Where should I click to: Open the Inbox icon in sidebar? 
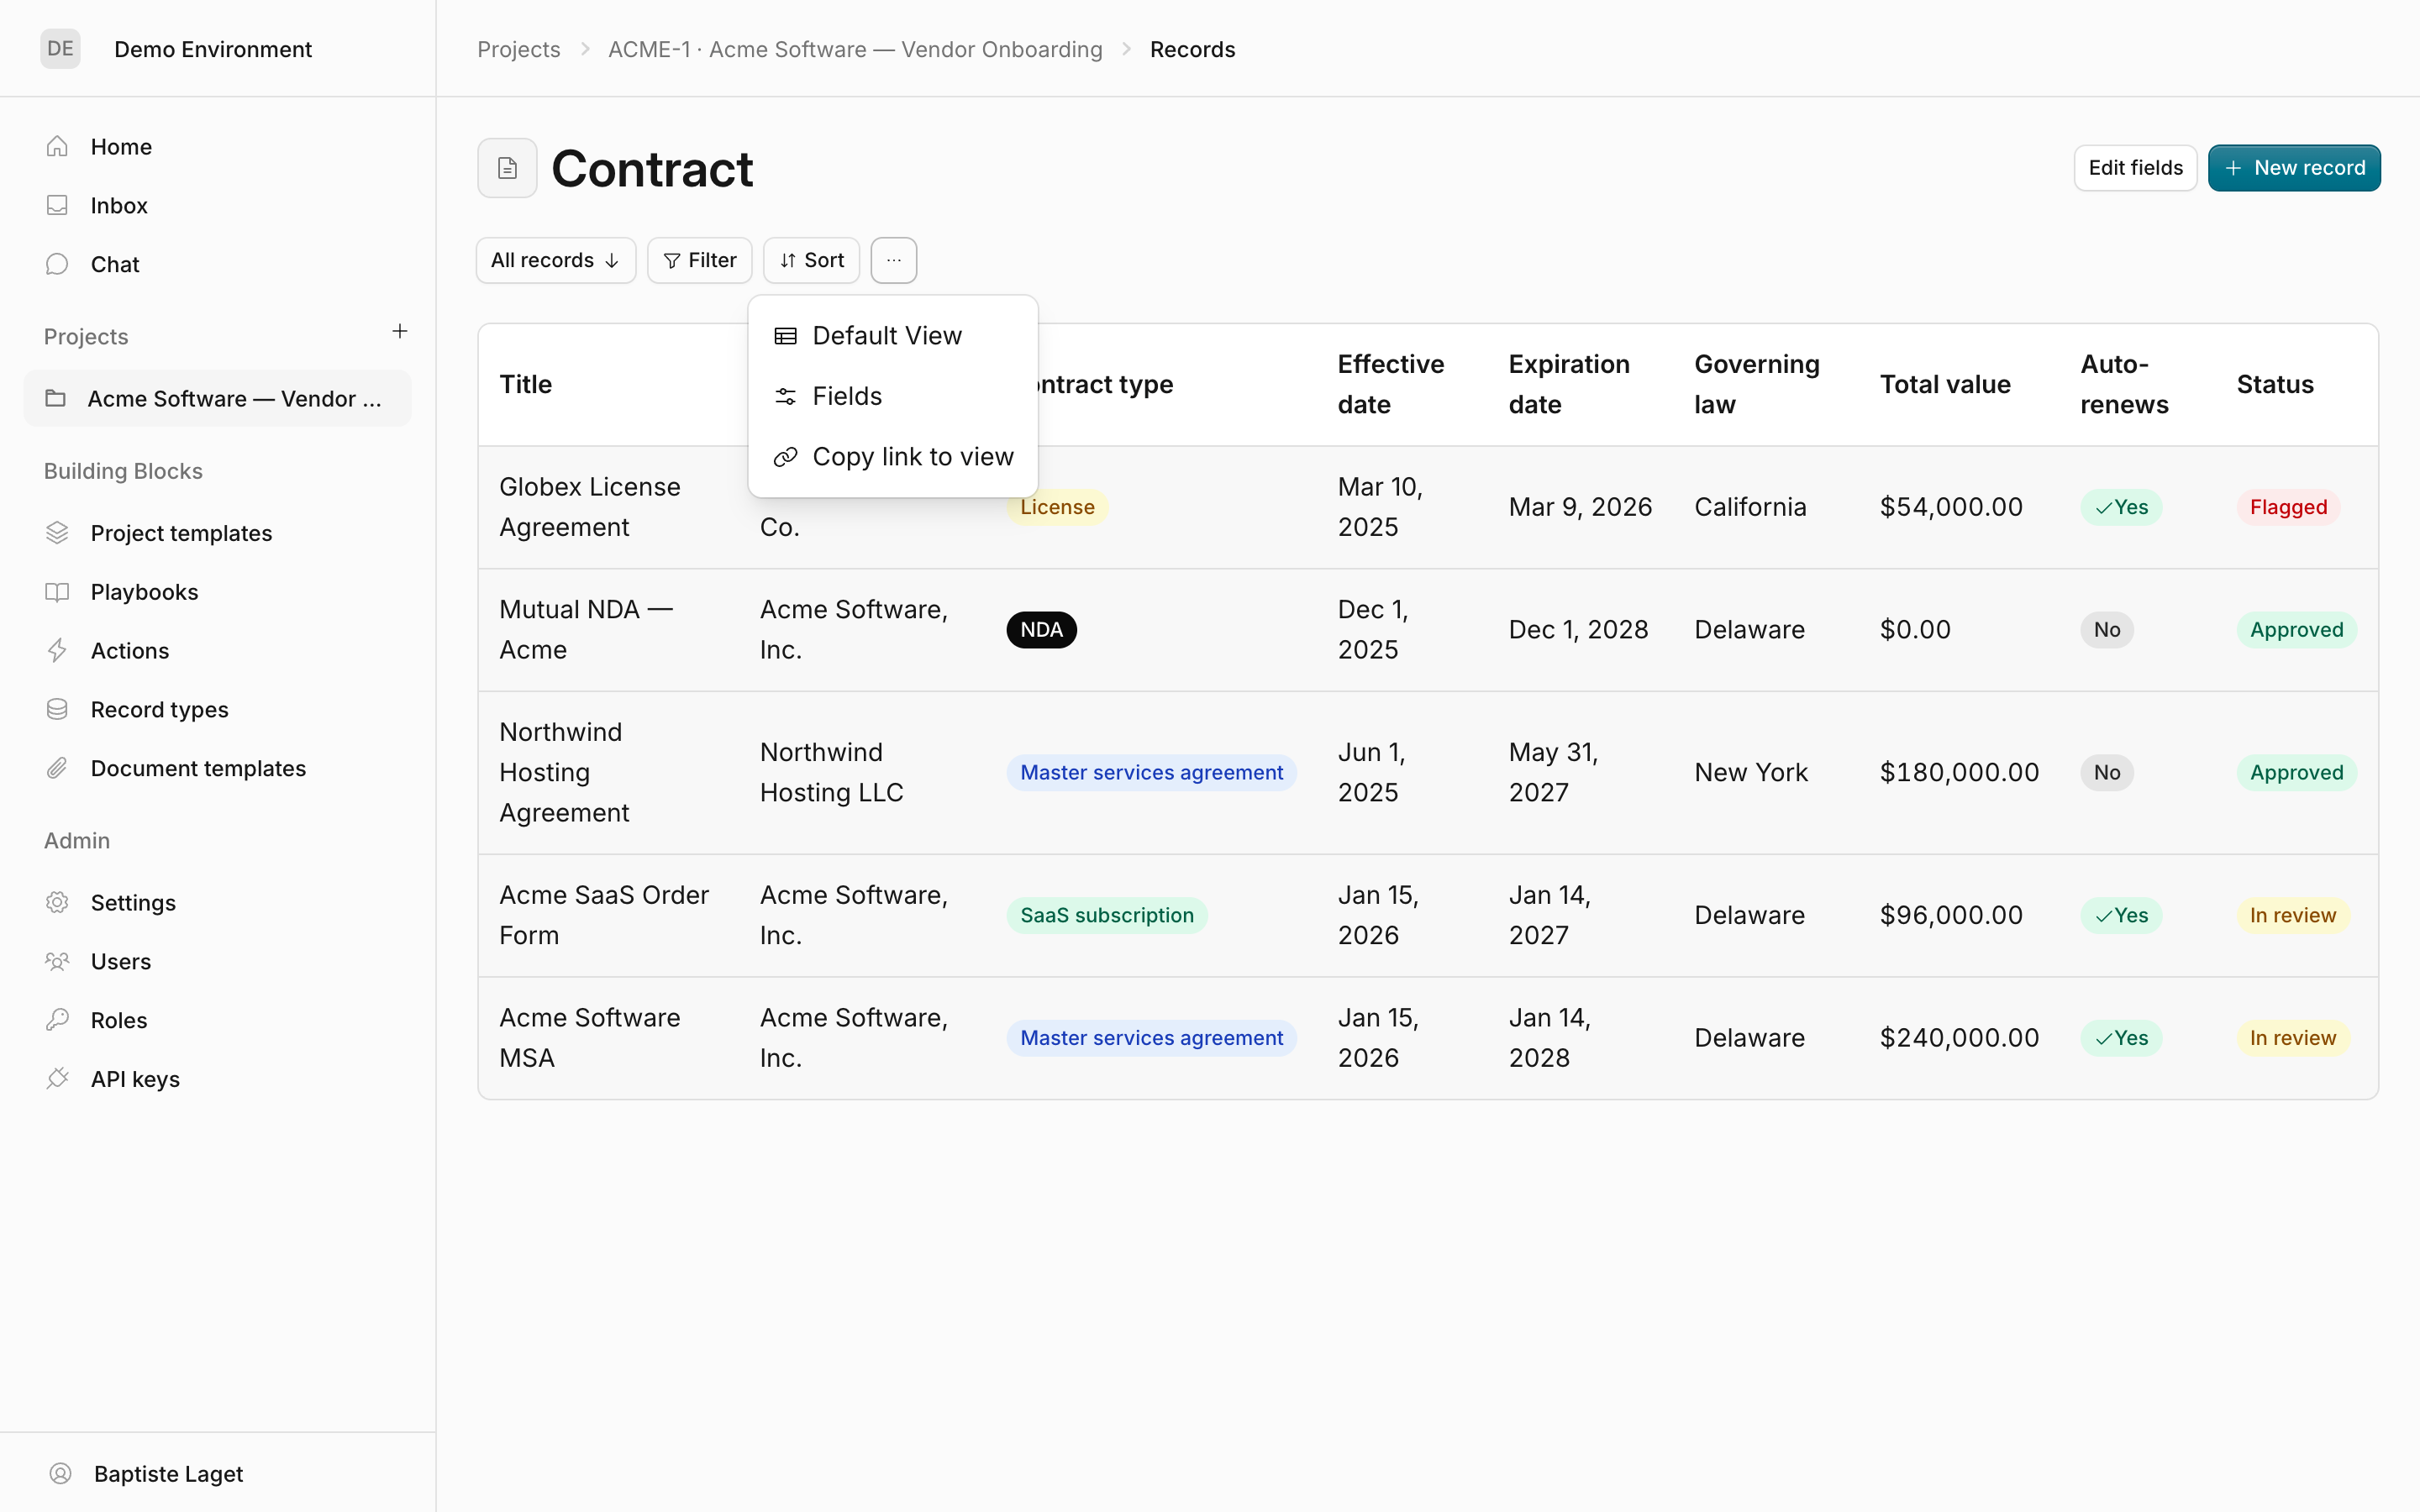tap(57, 205)
